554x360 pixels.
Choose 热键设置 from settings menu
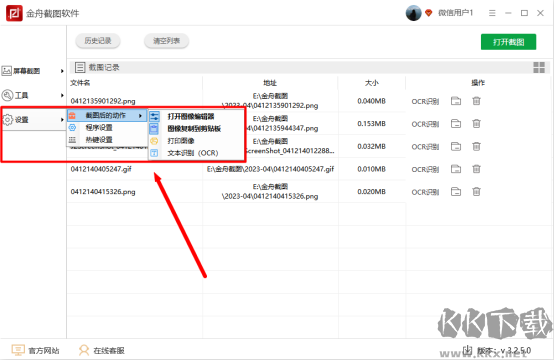click(107, 140)
